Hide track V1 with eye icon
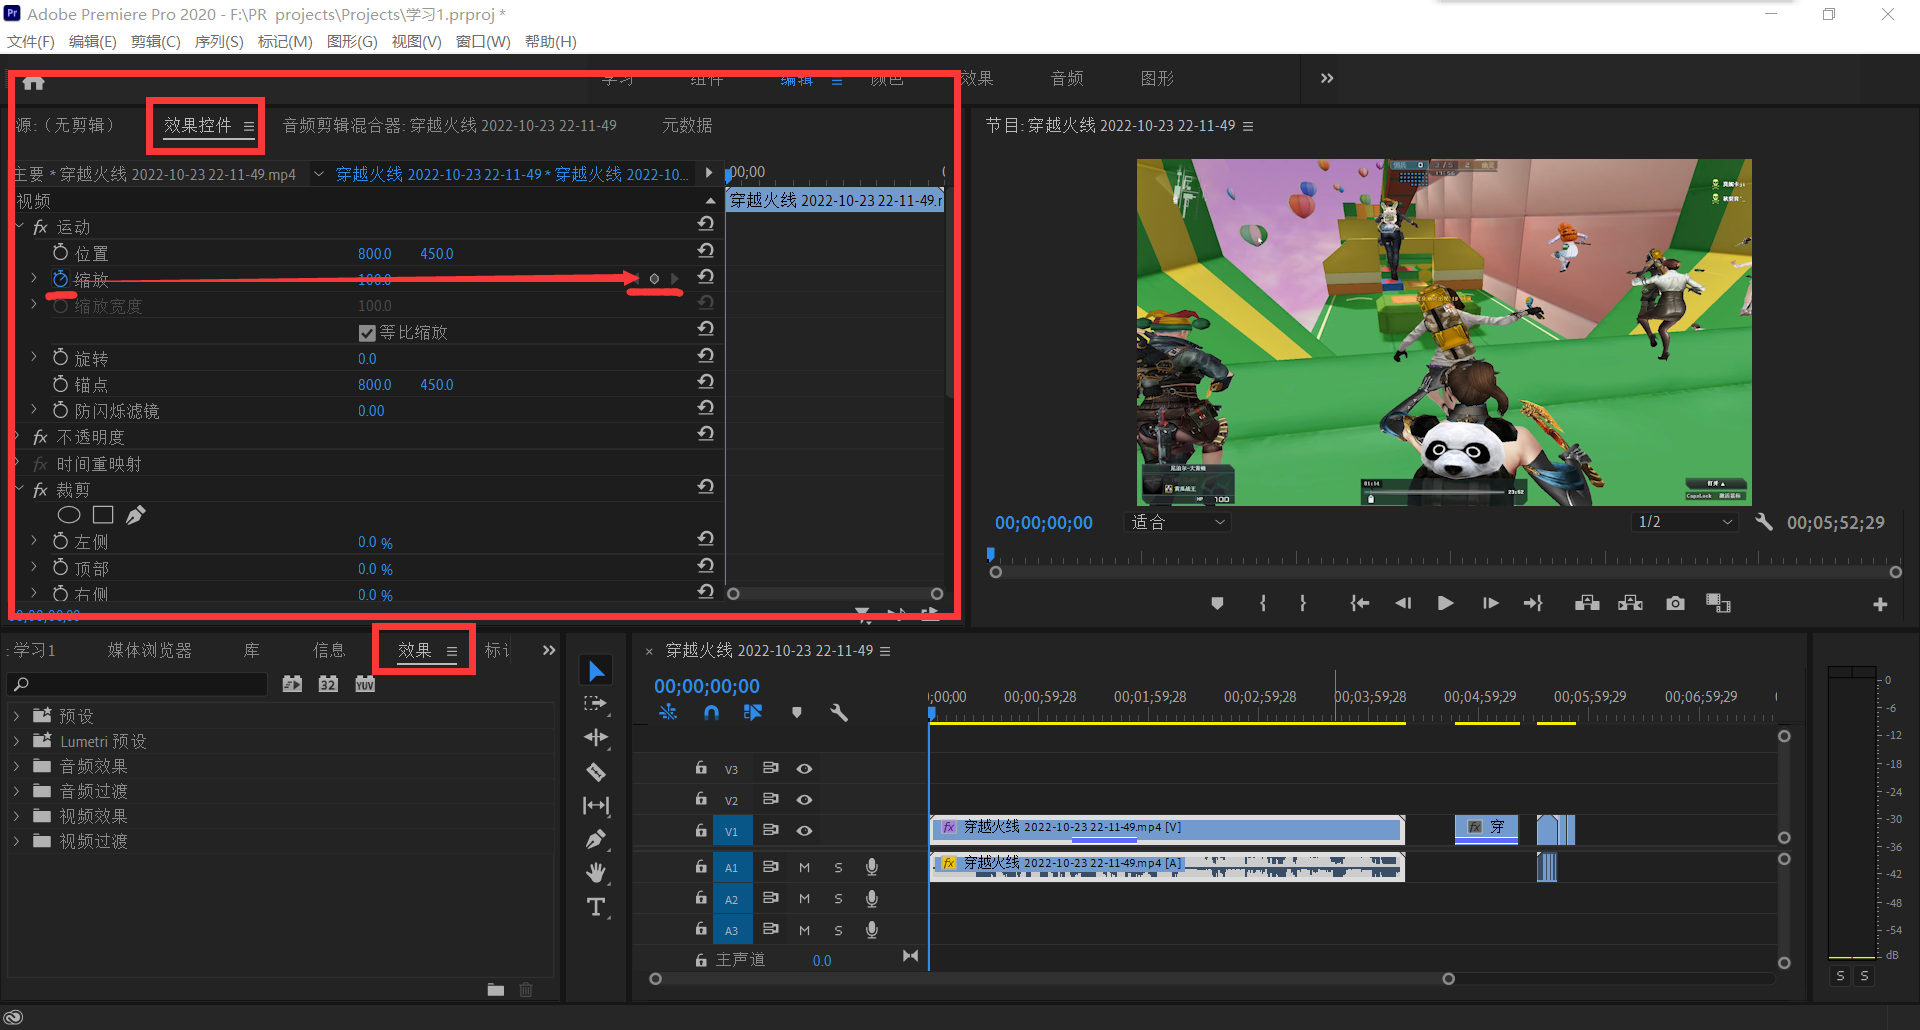This screenshot has height=1030, width=1920. pyautogui.click(x=804, y=830)
